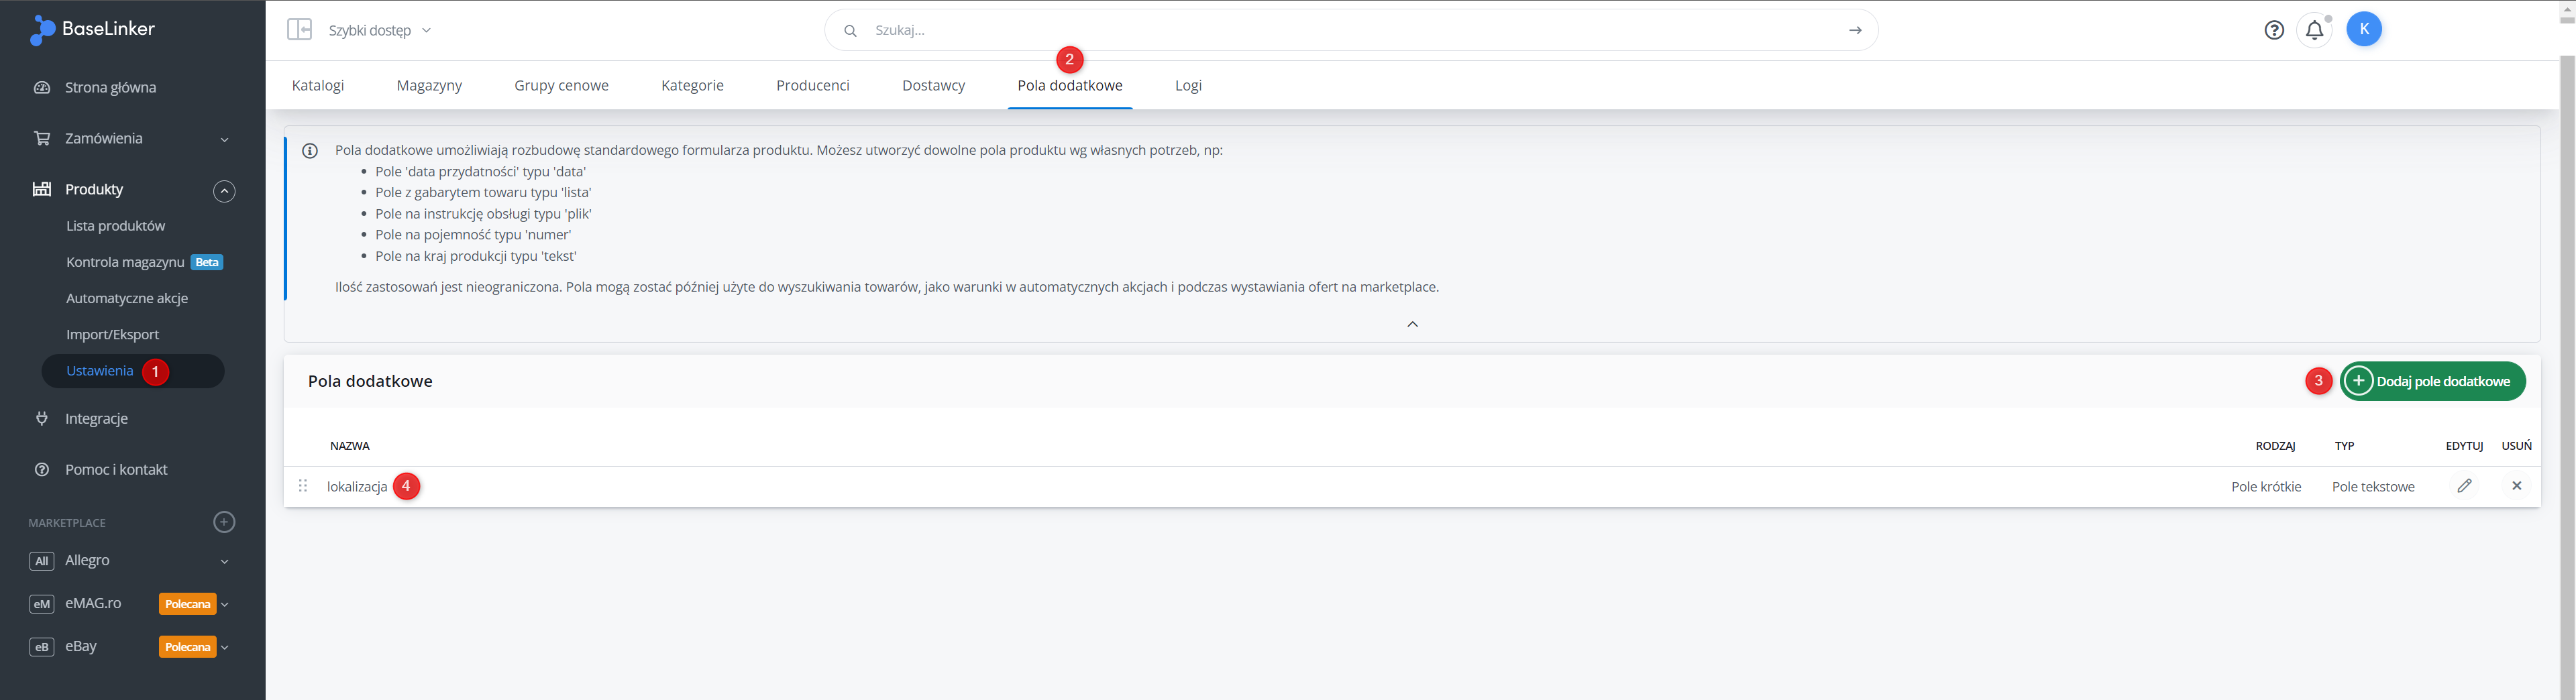Edit lokalizacja field with pencil icon
The width and height of the screenshot is (2576, 700).
[2464, 486]
